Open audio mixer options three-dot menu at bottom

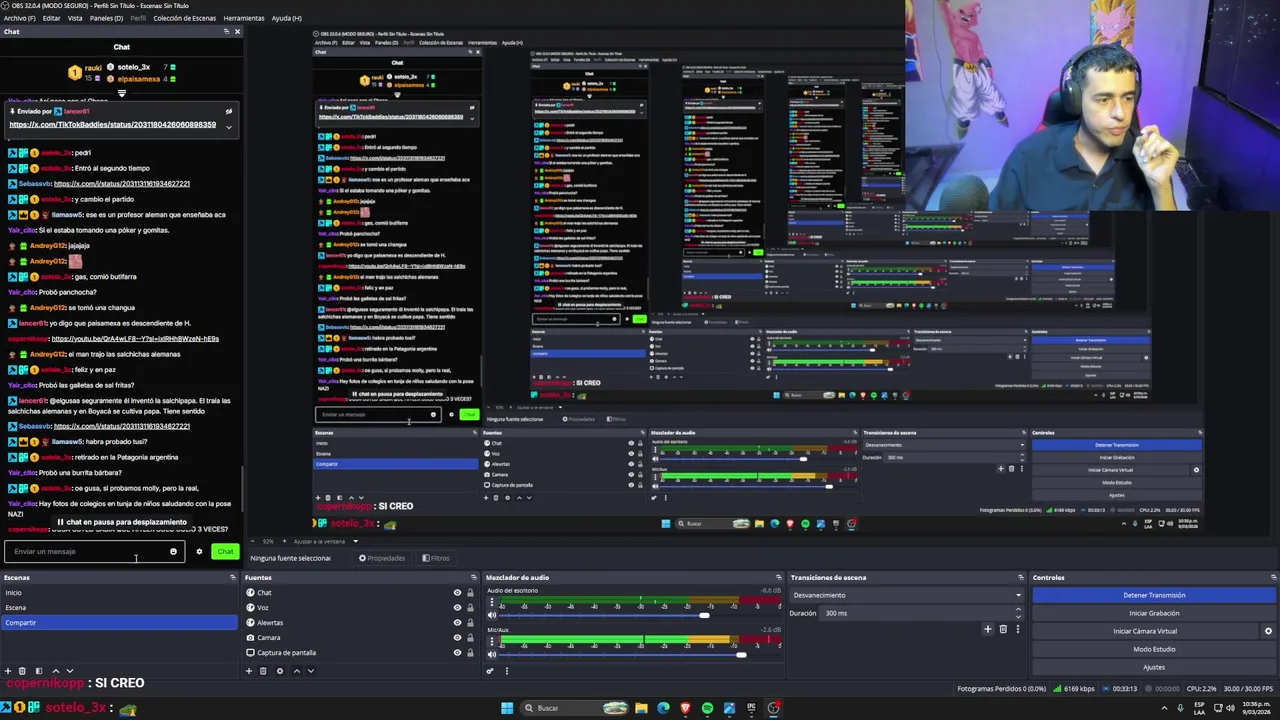pos(506,671)
